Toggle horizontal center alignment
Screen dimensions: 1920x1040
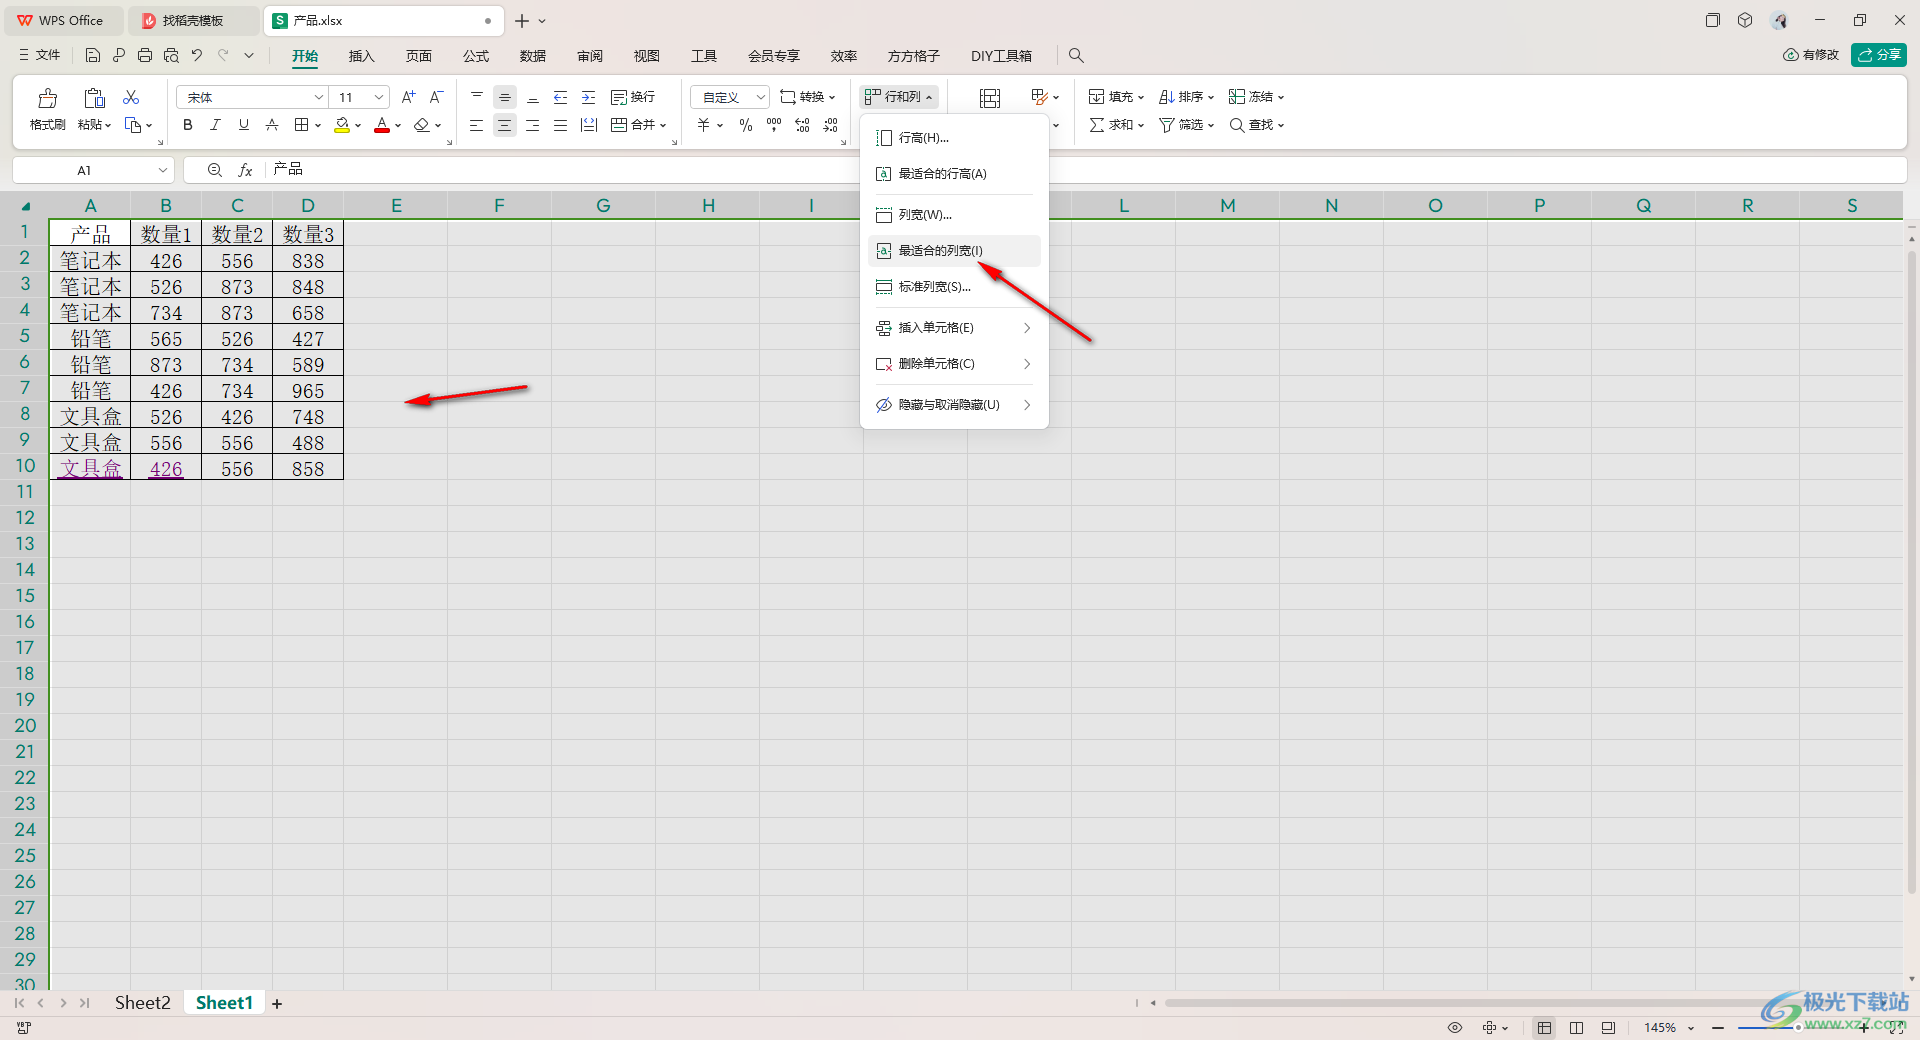505,125
